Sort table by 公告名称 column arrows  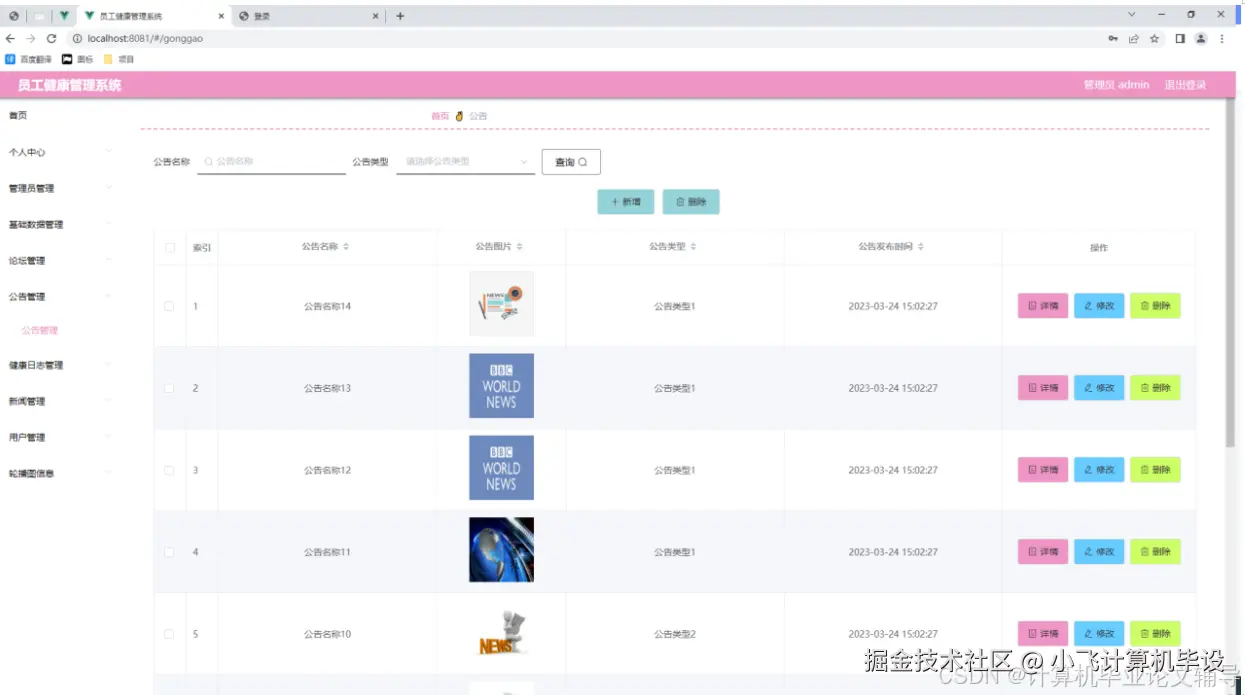[x=346, y=247]
